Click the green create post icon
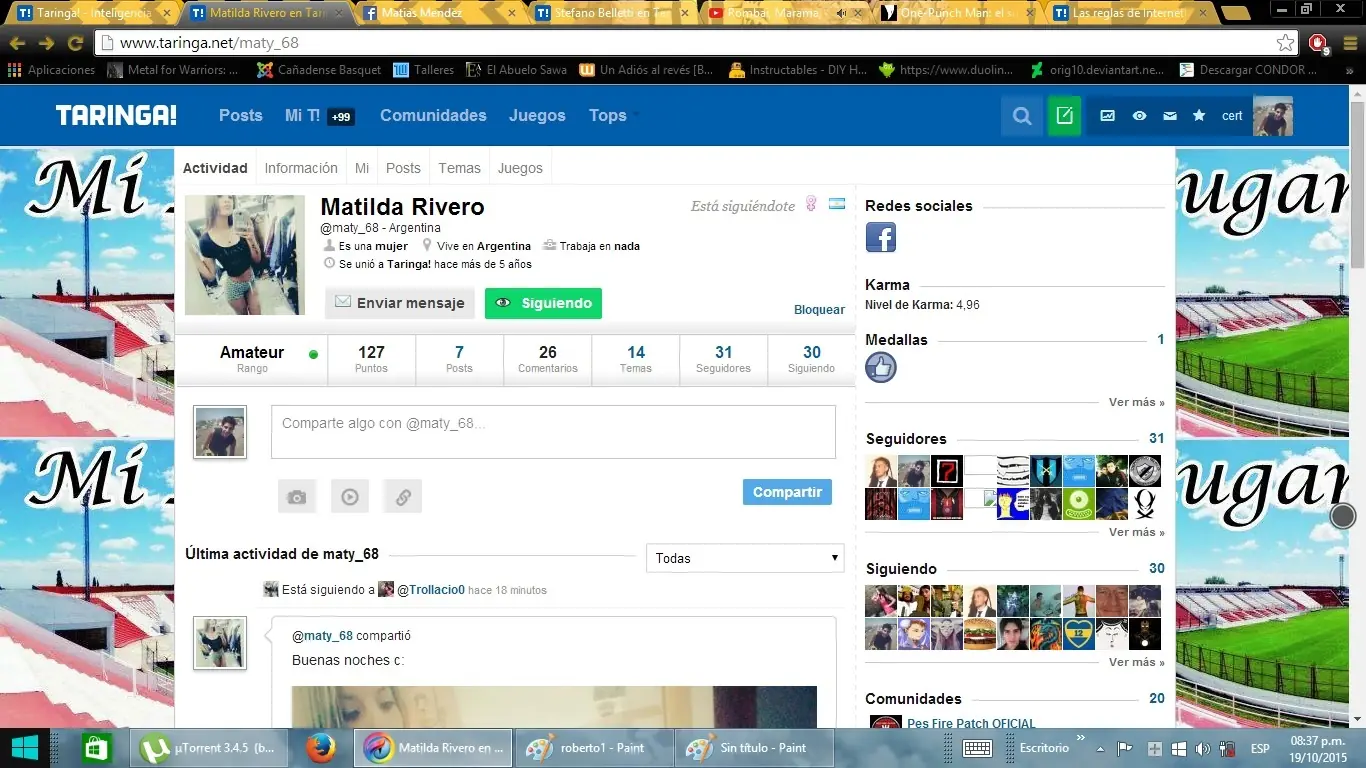The height and width of the screenshot is (768, 1366). tap(1064, 116)
